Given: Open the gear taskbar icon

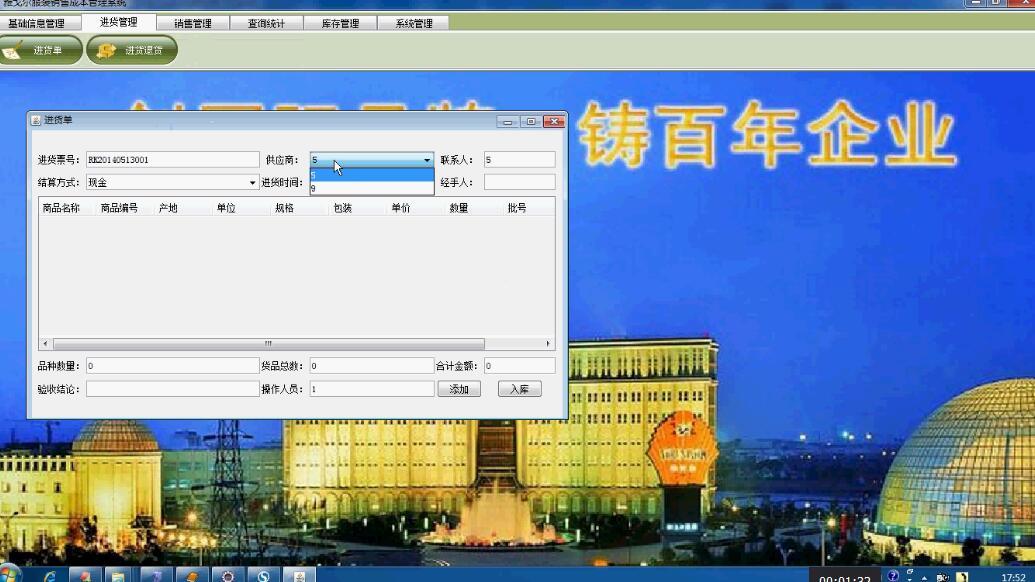Looking at the screenshot, I should coord(228,575).
